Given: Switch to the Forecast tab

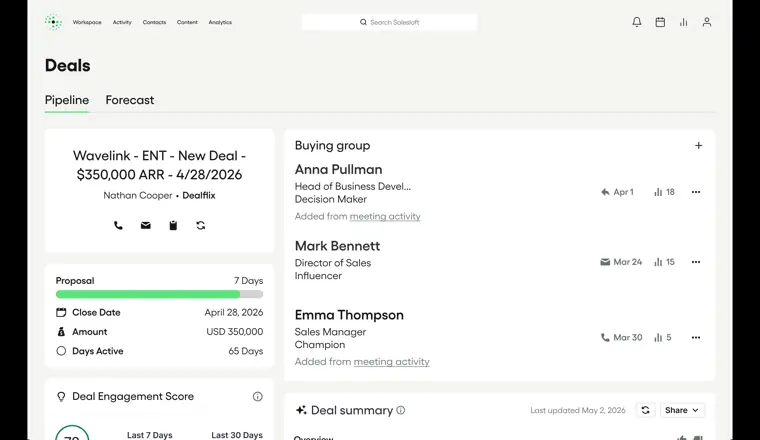Looking at the screenshot, I should 130,100.
